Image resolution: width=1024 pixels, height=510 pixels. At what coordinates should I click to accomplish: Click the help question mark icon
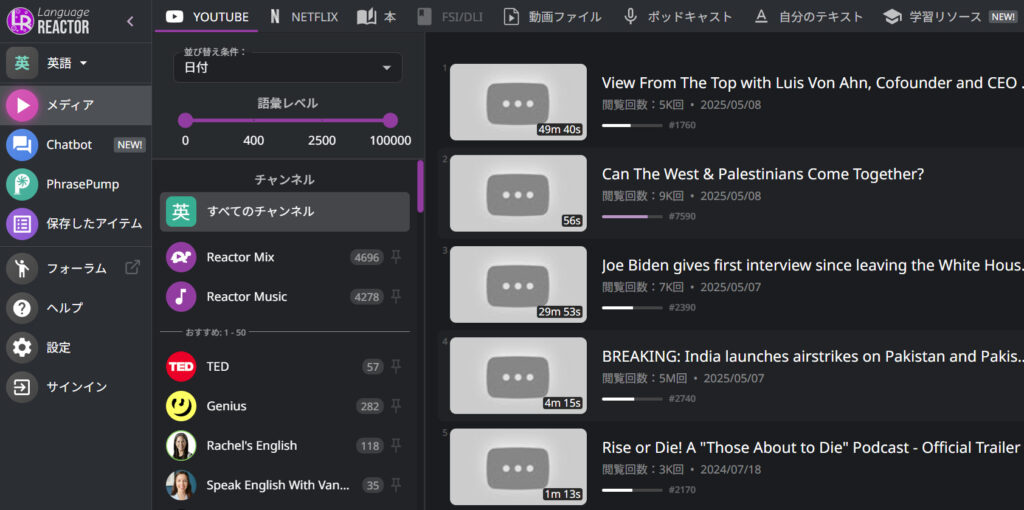point(22,308)
